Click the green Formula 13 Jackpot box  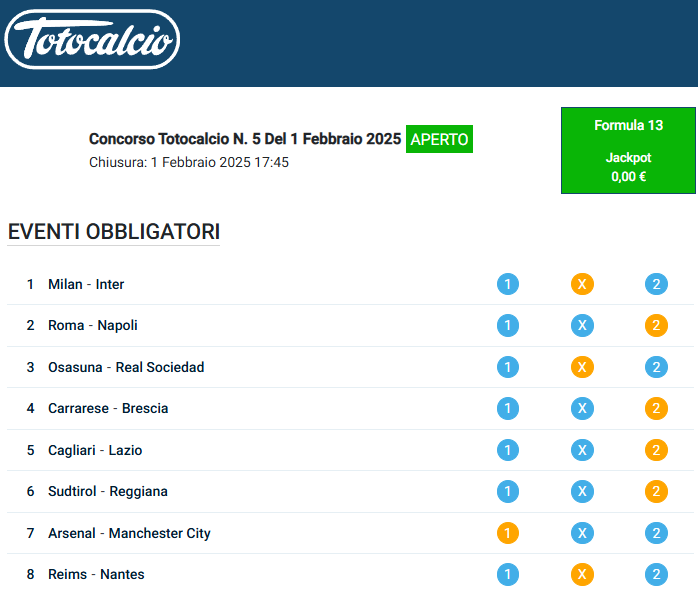628,150
